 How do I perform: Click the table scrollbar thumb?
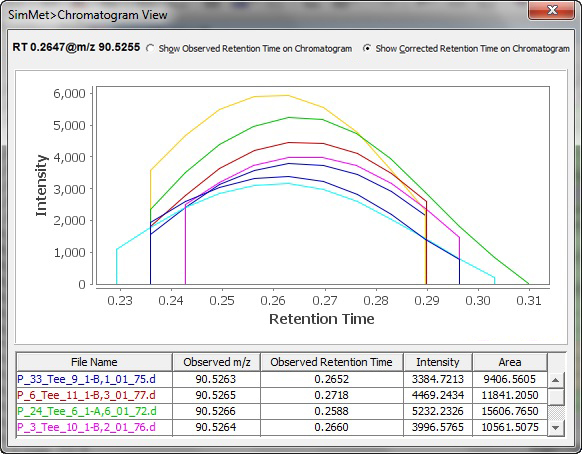(556, 397)
